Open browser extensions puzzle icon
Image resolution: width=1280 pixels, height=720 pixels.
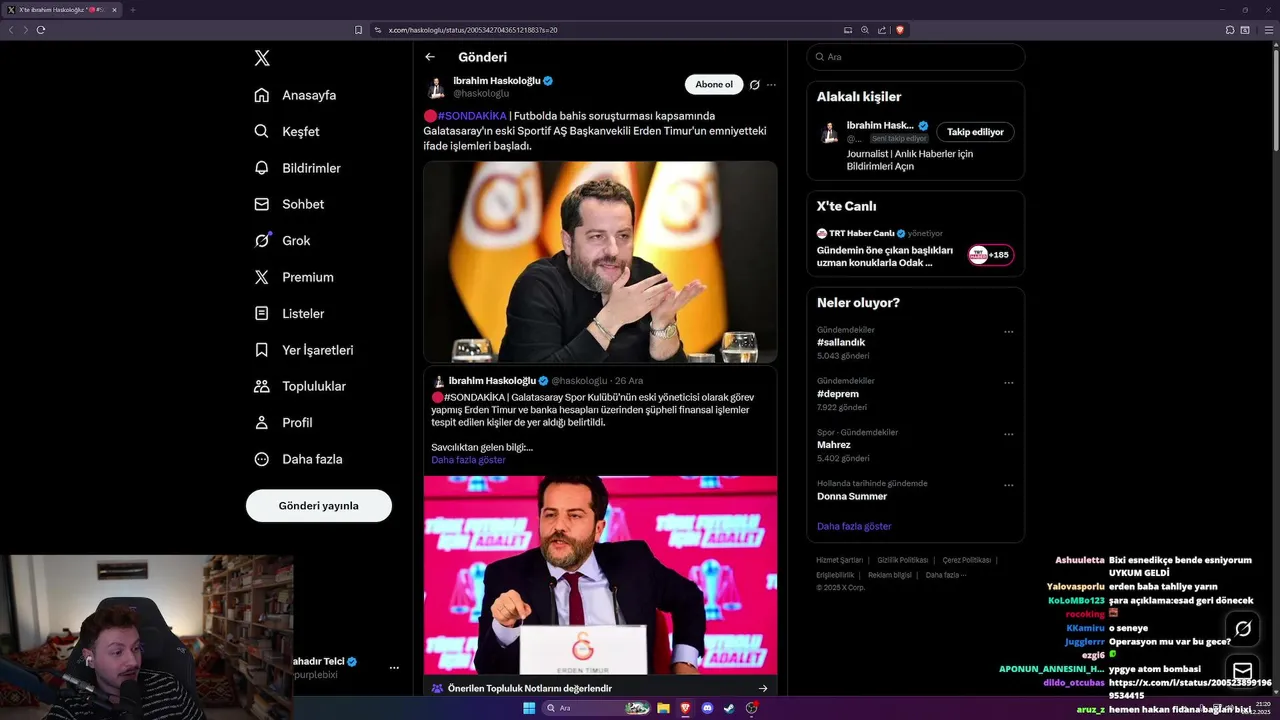pos(1230,30)
